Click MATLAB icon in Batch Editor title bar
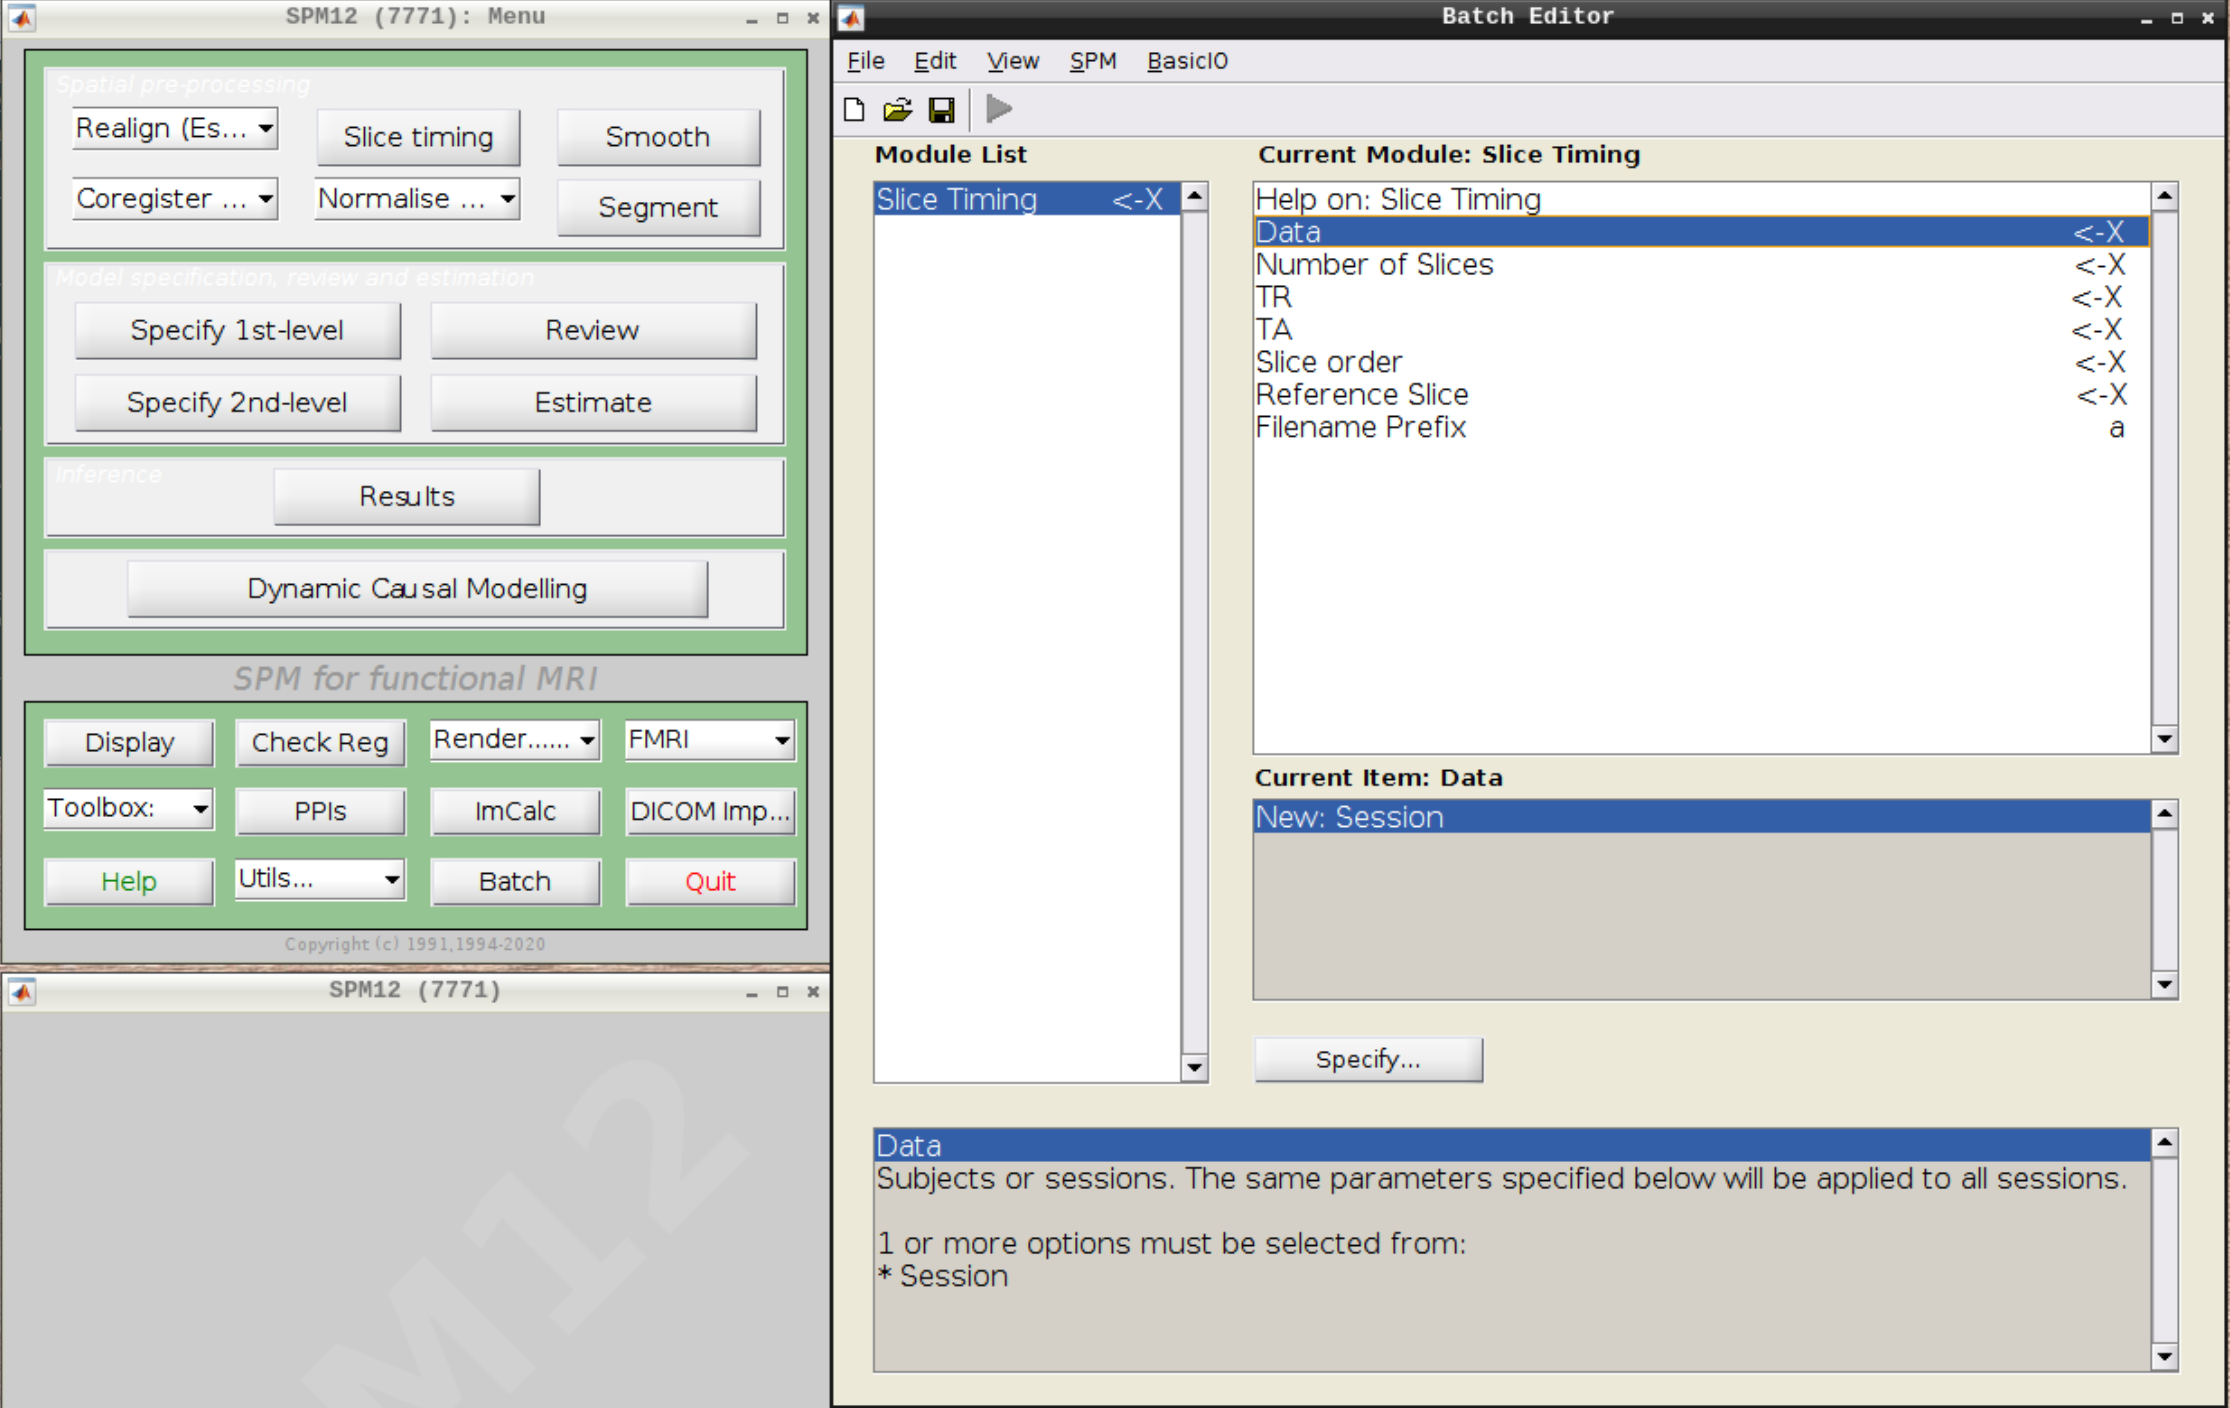 click(851, 16)
